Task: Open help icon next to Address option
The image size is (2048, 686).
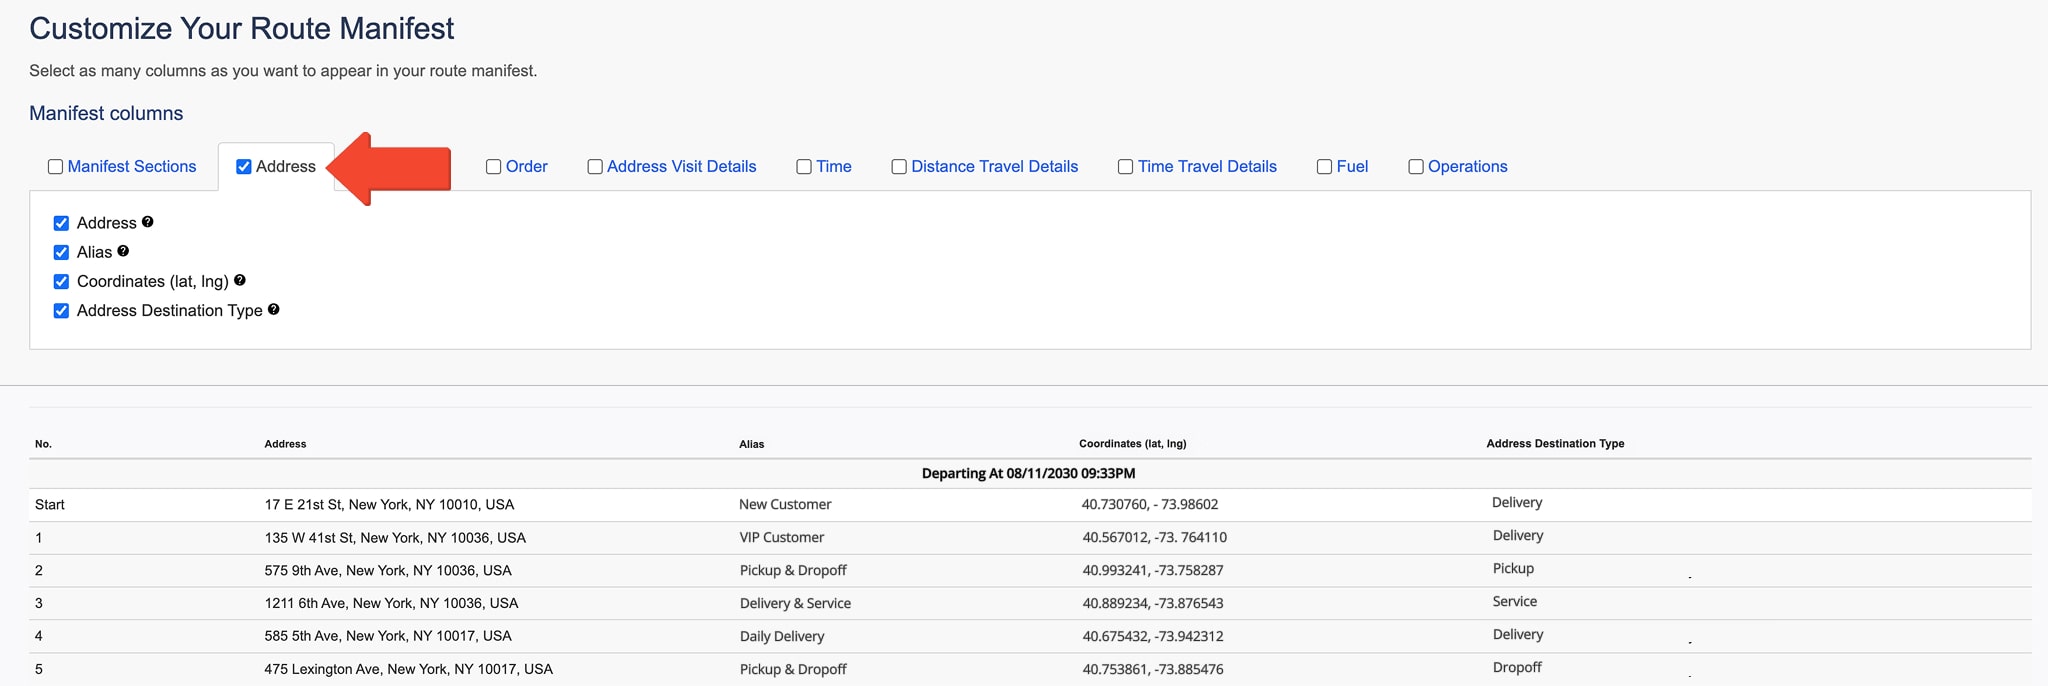Action: 148,222
